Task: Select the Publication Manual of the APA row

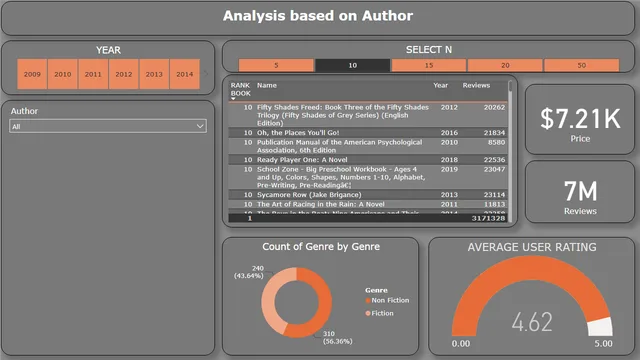Action: pyautogui.click(x=368, y=146)
